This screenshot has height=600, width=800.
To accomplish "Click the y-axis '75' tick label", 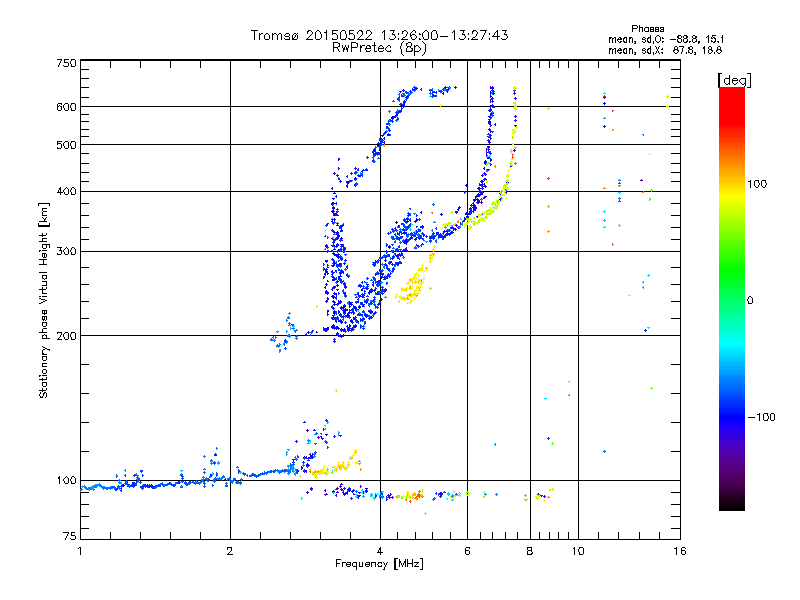I will [70, 536].
